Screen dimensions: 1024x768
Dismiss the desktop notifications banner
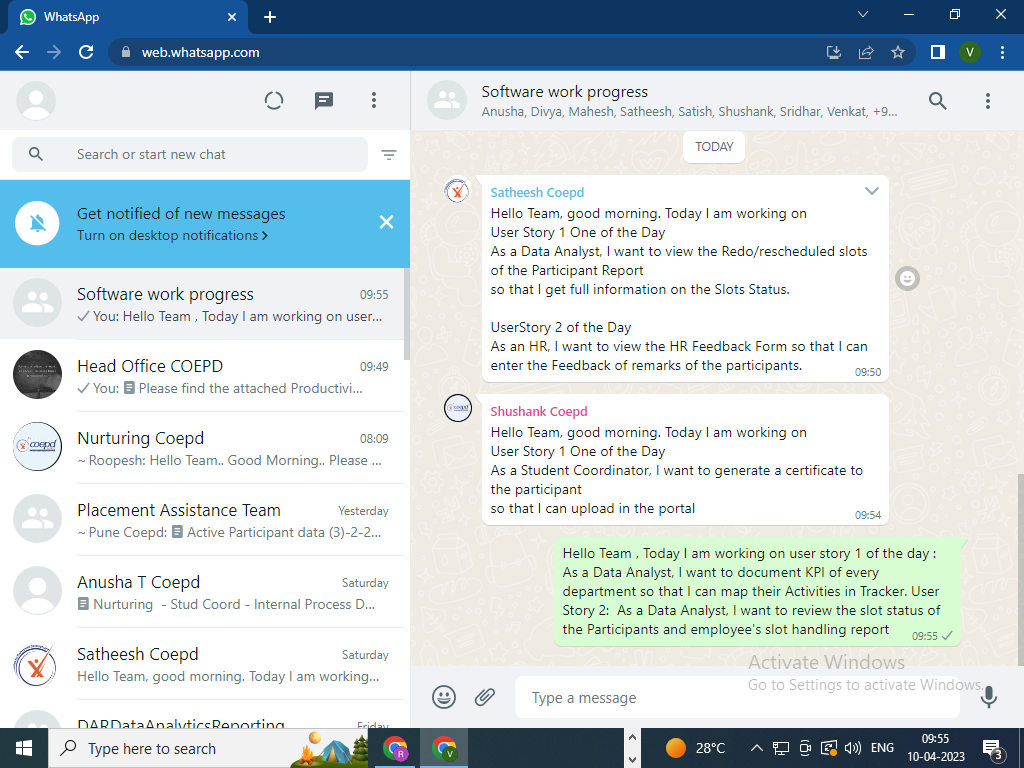tap(386, 222)
